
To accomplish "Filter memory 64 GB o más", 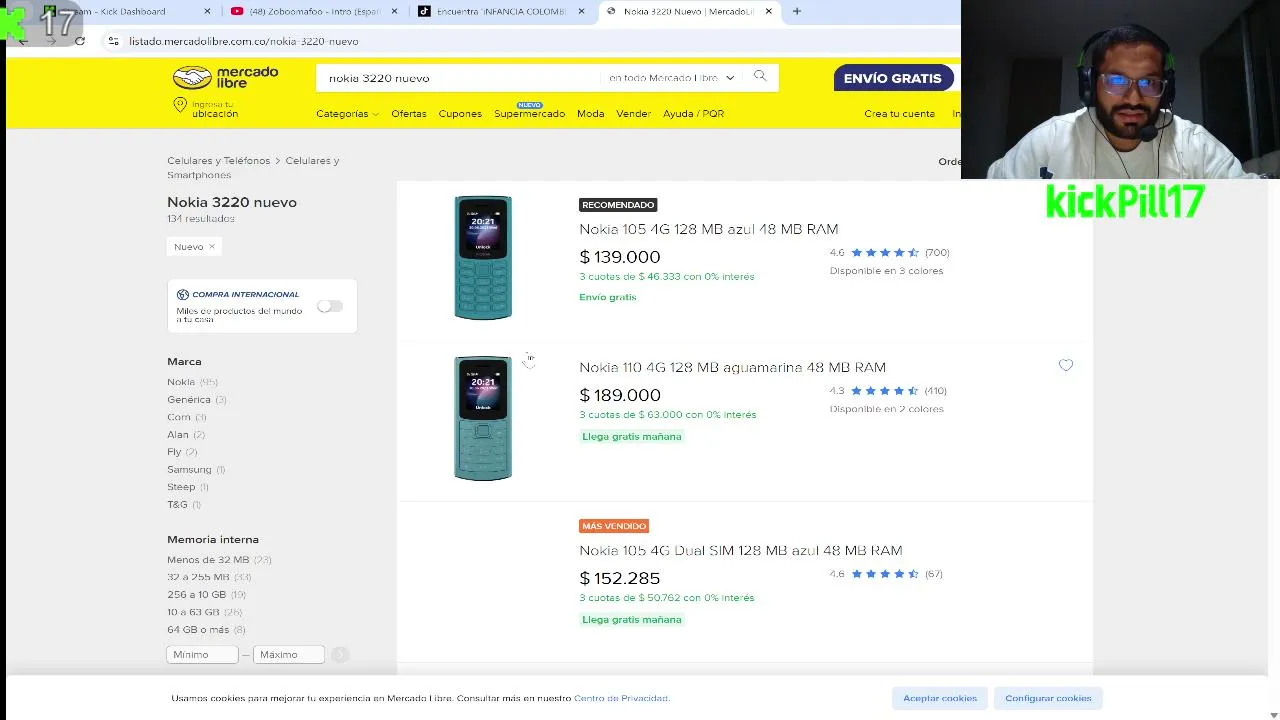I will [x=206, y=630].
